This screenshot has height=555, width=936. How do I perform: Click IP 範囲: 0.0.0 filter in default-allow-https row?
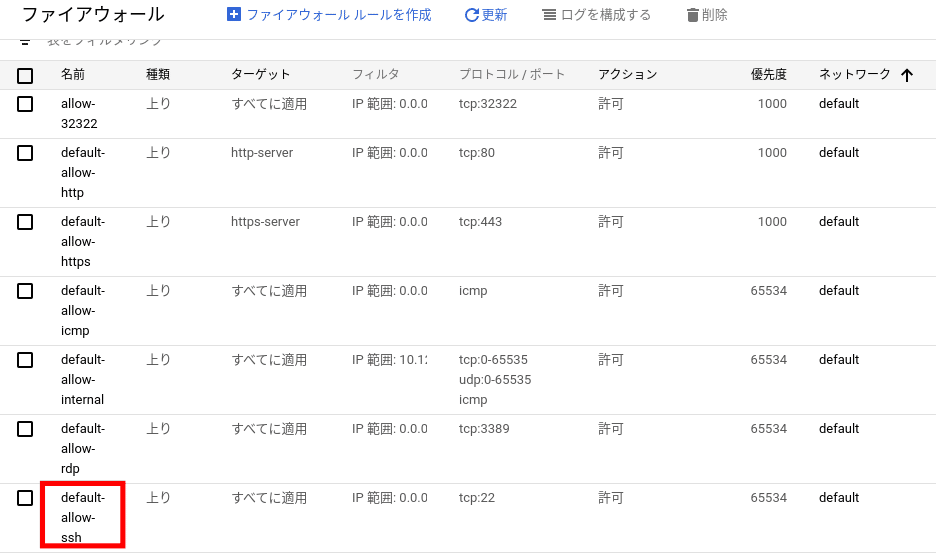390,222
